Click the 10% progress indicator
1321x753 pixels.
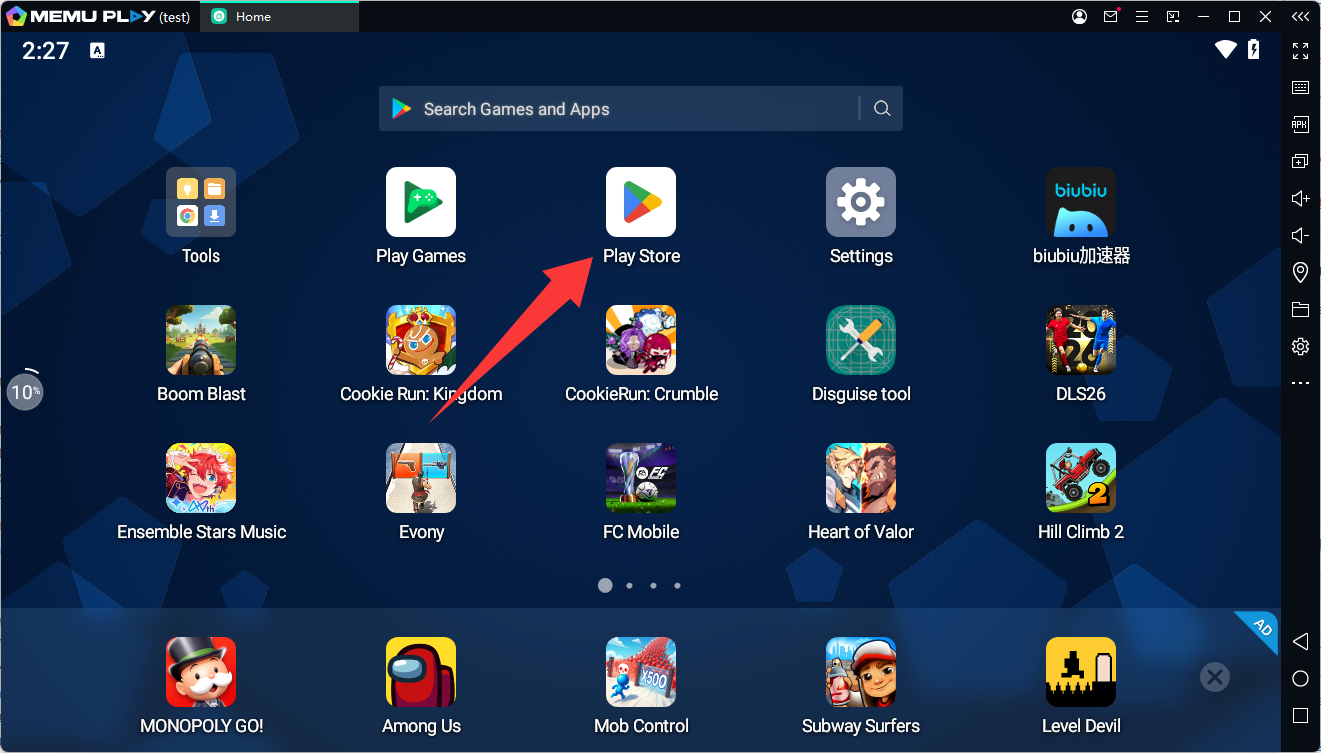[24, 390]
